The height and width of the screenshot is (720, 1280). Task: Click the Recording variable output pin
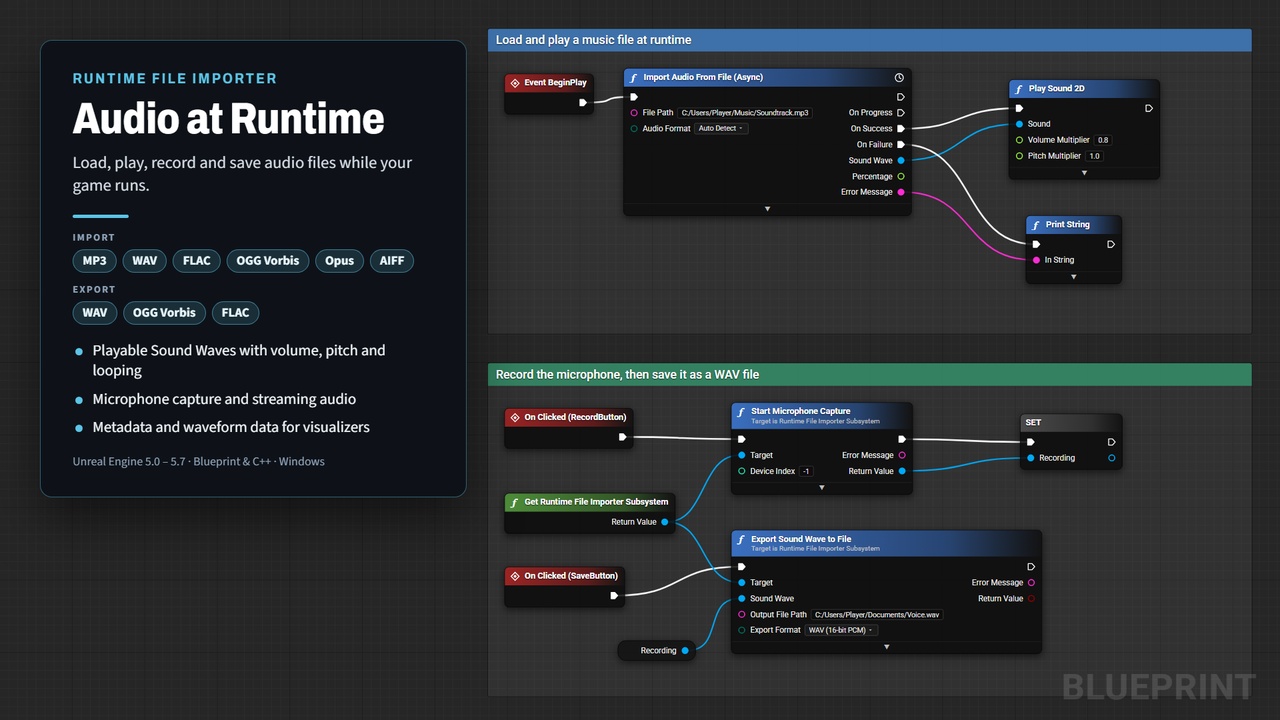coord(685,650)
